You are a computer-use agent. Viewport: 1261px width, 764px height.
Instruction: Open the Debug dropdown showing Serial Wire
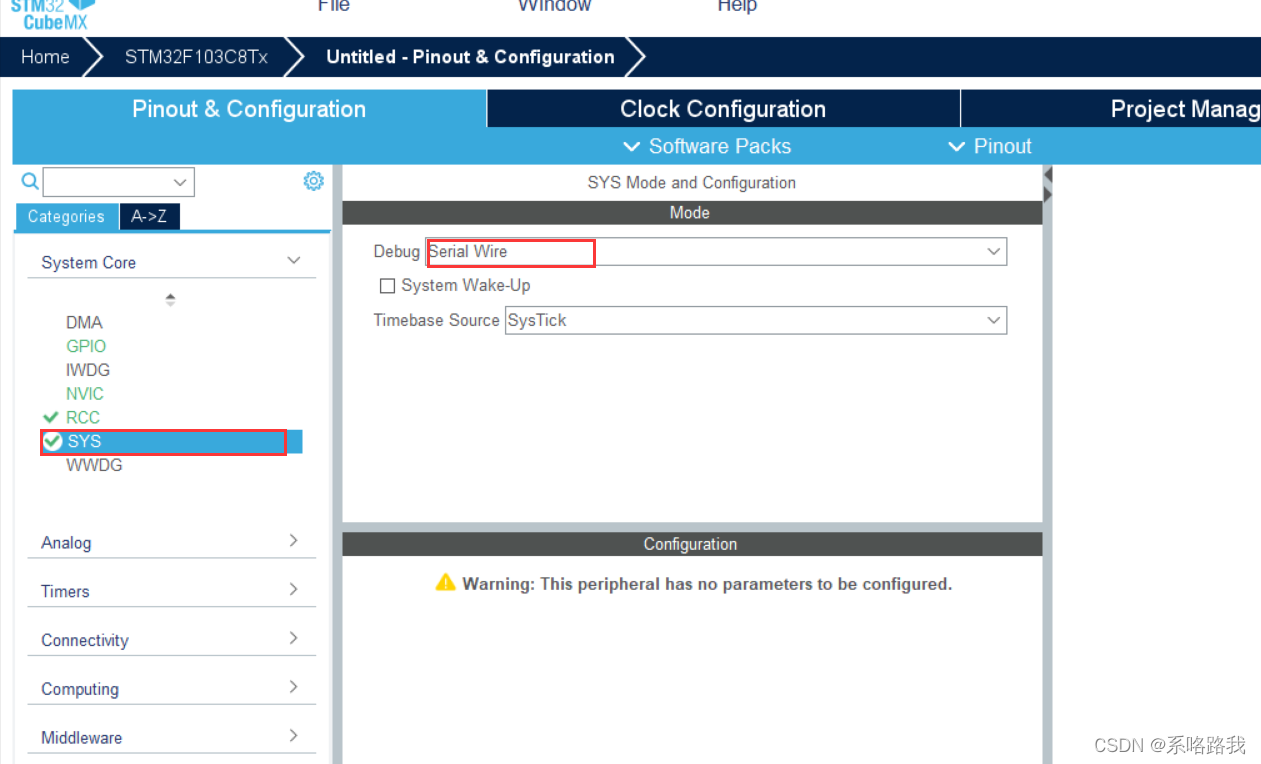pyautogui.click(x=716, y=252)
